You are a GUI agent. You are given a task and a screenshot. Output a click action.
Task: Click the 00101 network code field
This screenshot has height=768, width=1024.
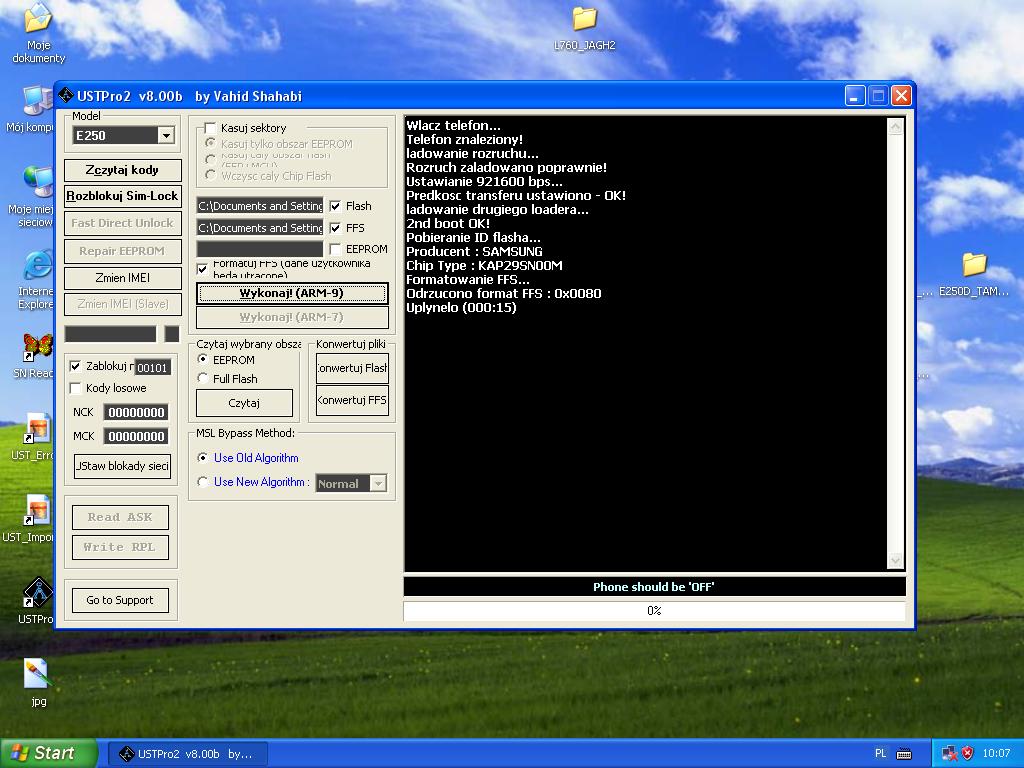[152, 368]
